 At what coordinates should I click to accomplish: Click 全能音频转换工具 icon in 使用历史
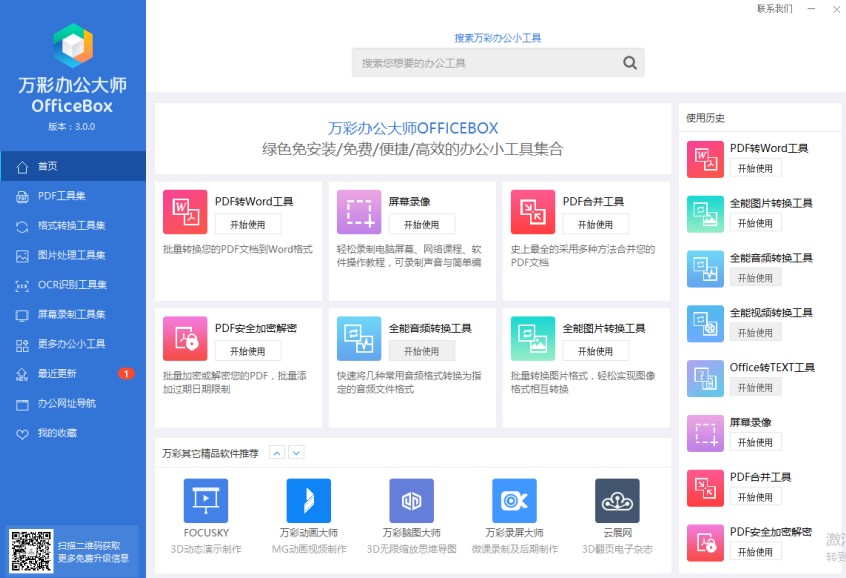(705, 269)
